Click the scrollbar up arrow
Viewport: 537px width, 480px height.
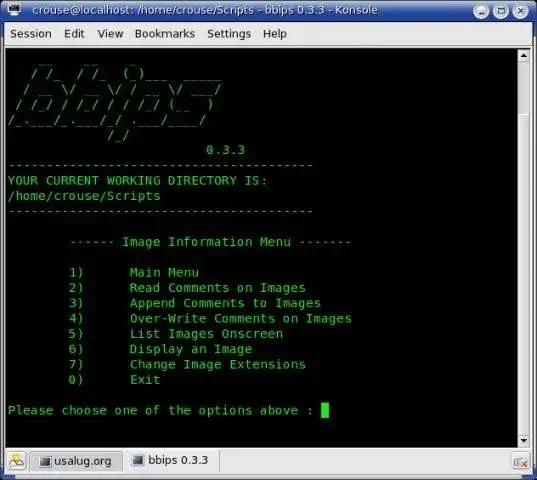[x=524, y=55]
